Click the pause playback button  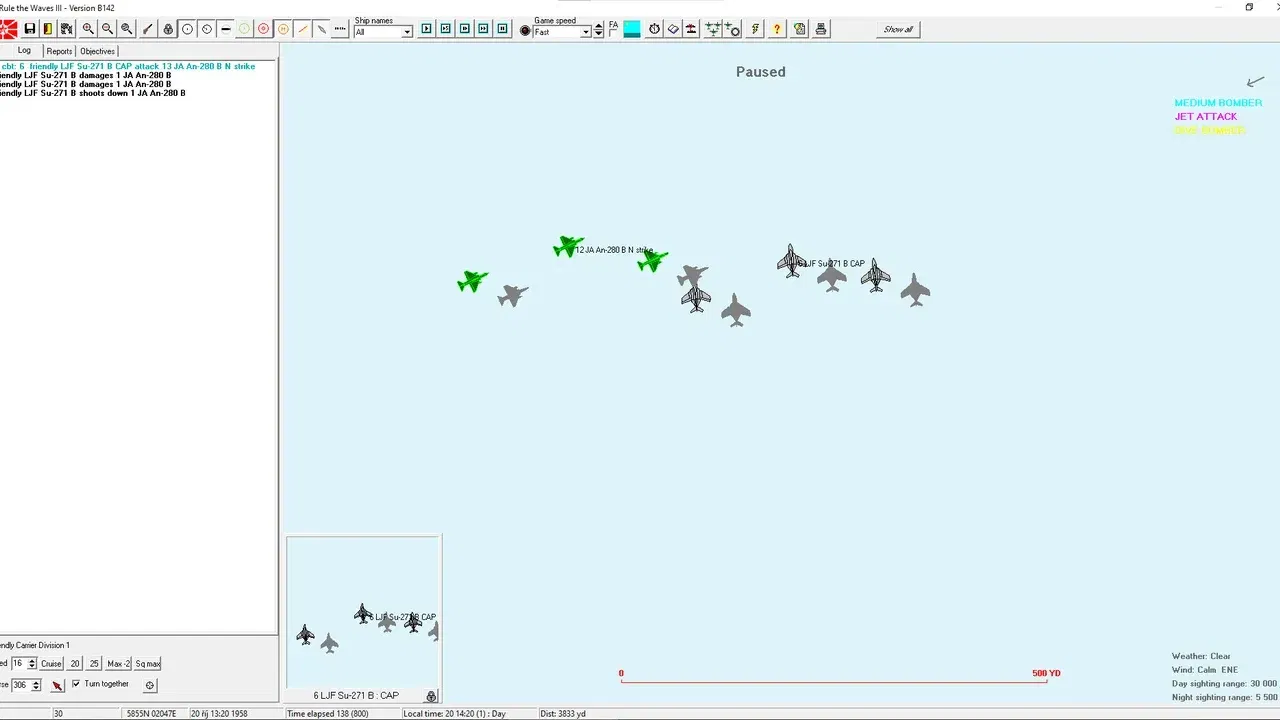point(503,28)
